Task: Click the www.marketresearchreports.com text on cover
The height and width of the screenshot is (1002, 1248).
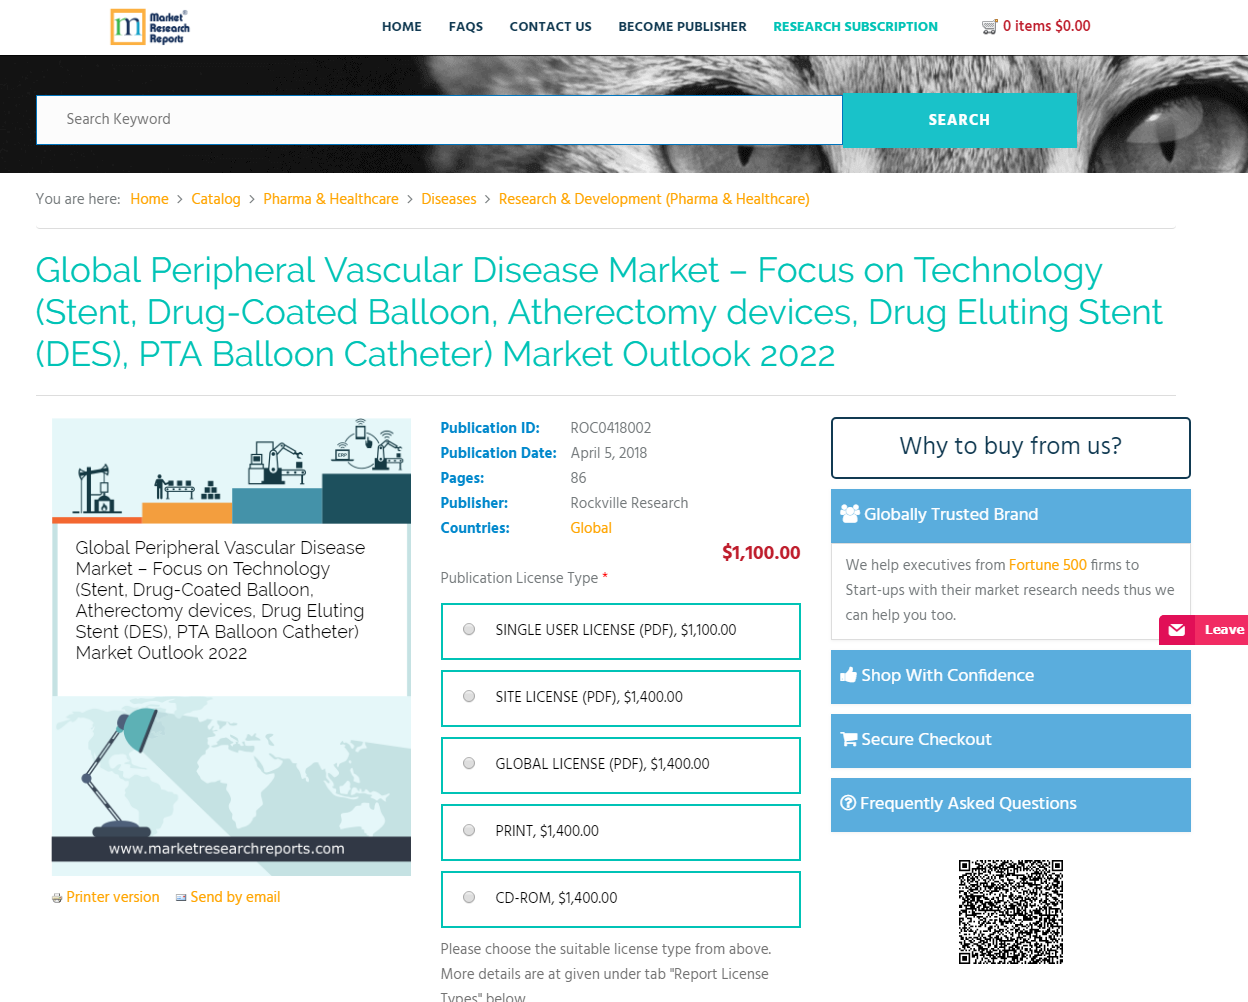Action: pyautogui.click(x=227, y=849)
